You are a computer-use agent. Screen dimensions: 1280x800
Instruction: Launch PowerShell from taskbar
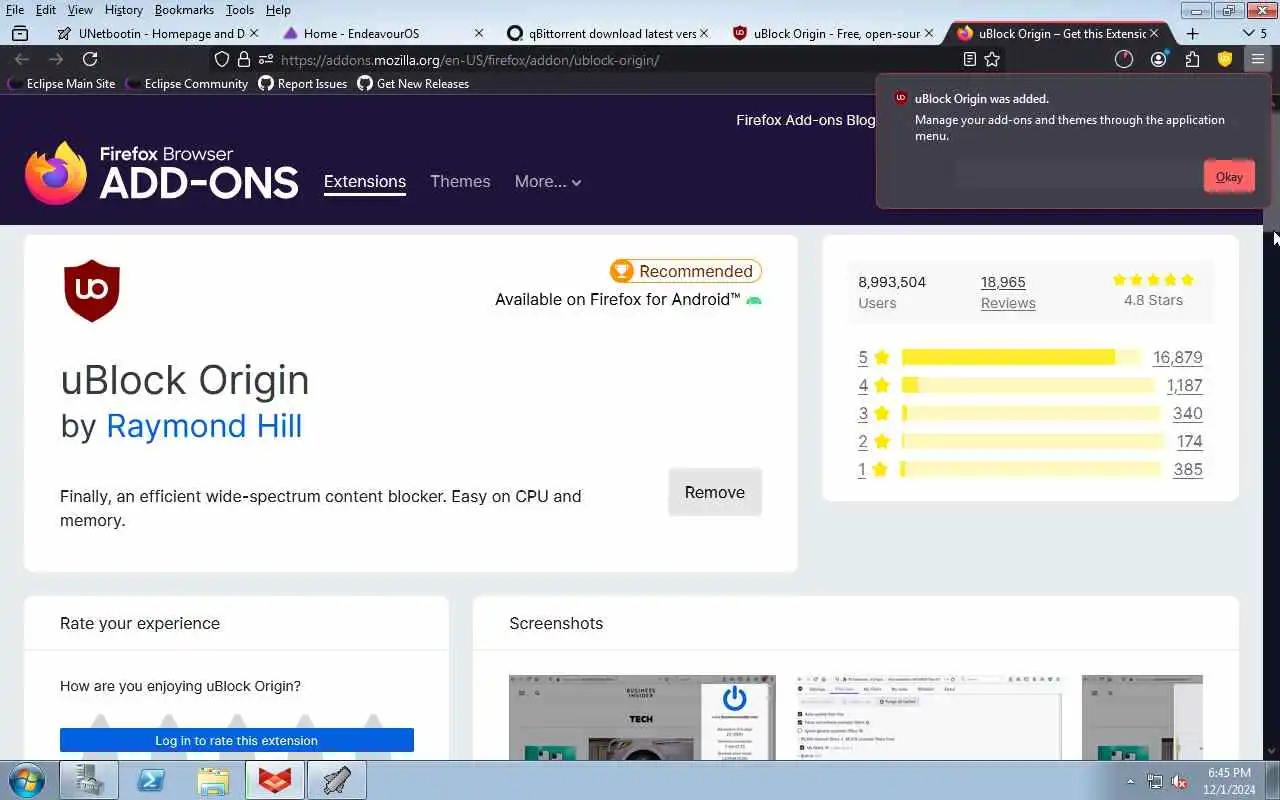pyautogui.click(x=151, y=780)
